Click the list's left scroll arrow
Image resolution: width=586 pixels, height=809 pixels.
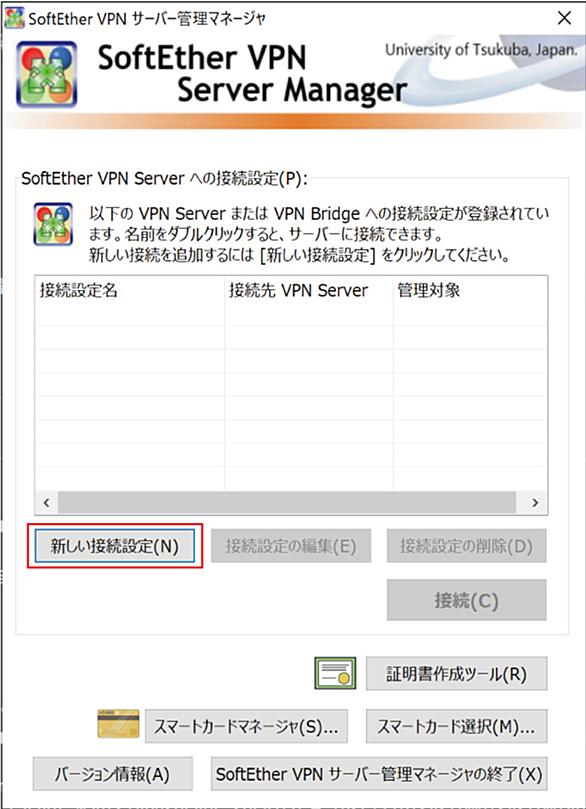(x=46, y=502)
